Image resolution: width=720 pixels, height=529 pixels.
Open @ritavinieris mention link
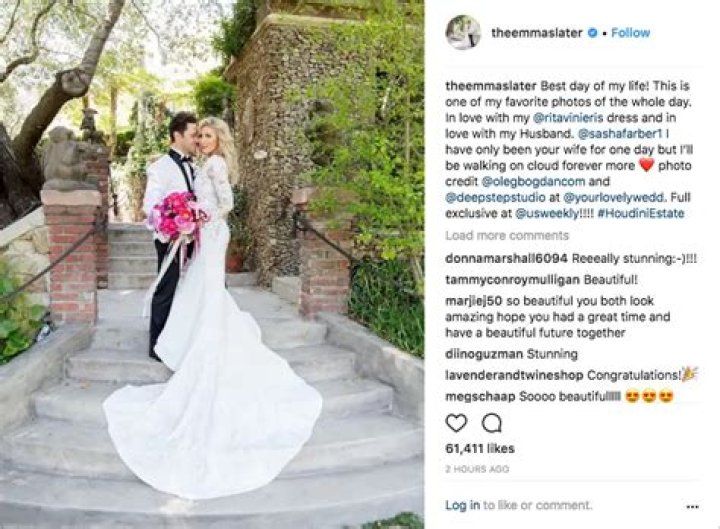pyautogui.click(x=568, y=118)
